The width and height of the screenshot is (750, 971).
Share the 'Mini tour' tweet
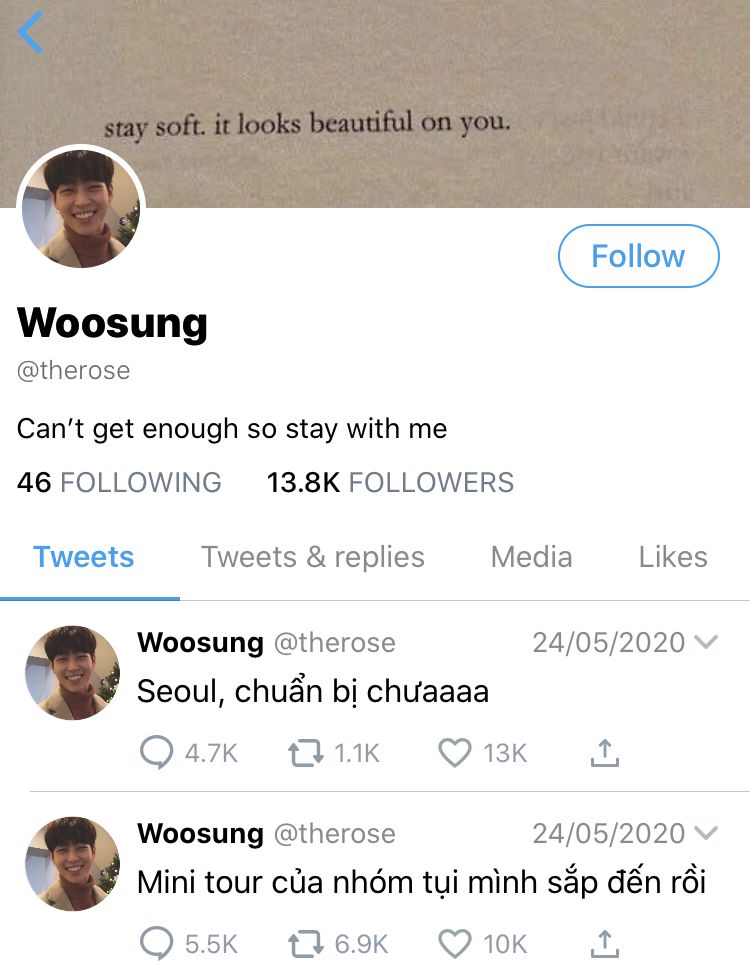click(604, 943)
